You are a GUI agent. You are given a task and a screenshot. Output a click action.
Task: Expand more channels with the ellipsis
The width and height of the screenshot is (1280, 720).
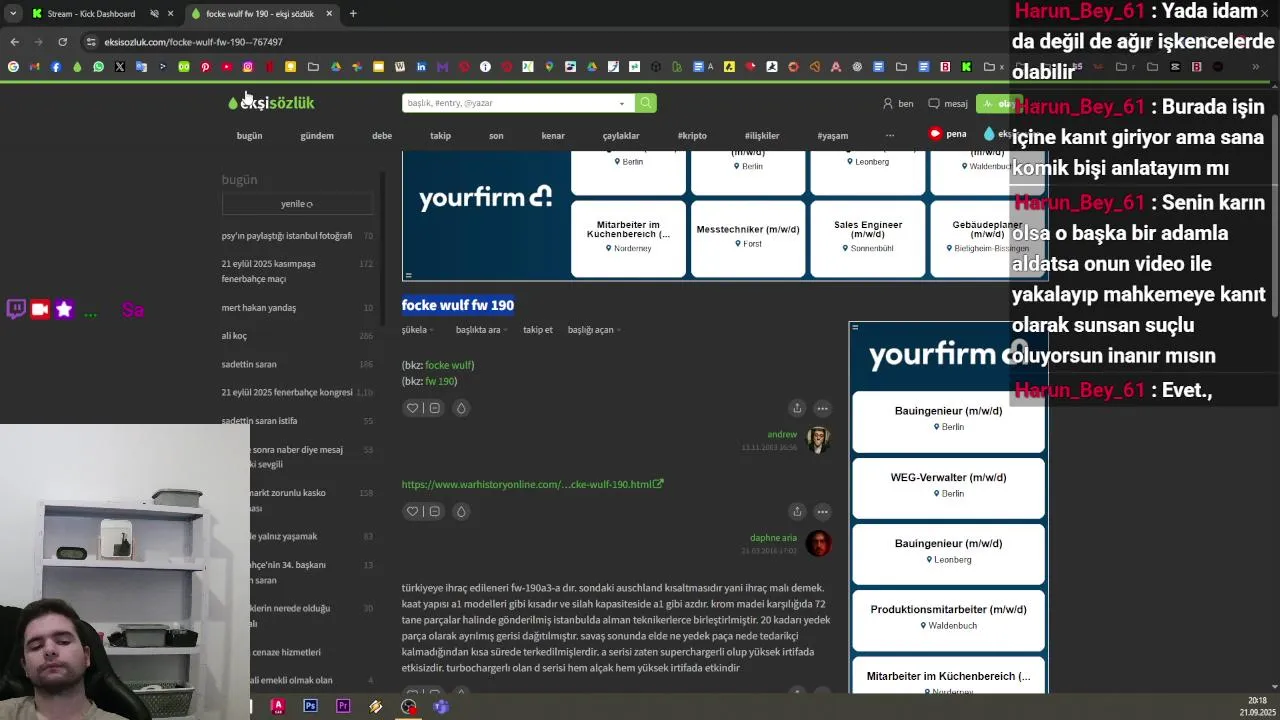tap(889, 135)
